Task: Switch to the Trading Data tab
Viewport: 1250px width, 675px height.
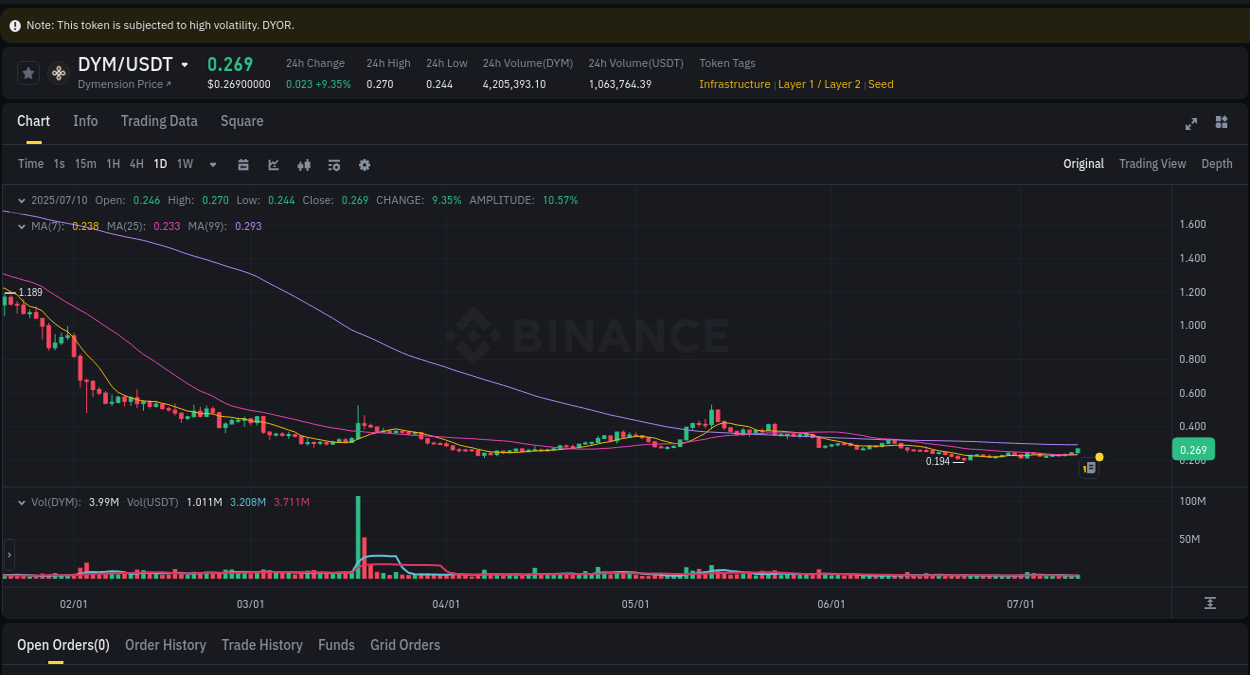Action: [x=159, y=121]
